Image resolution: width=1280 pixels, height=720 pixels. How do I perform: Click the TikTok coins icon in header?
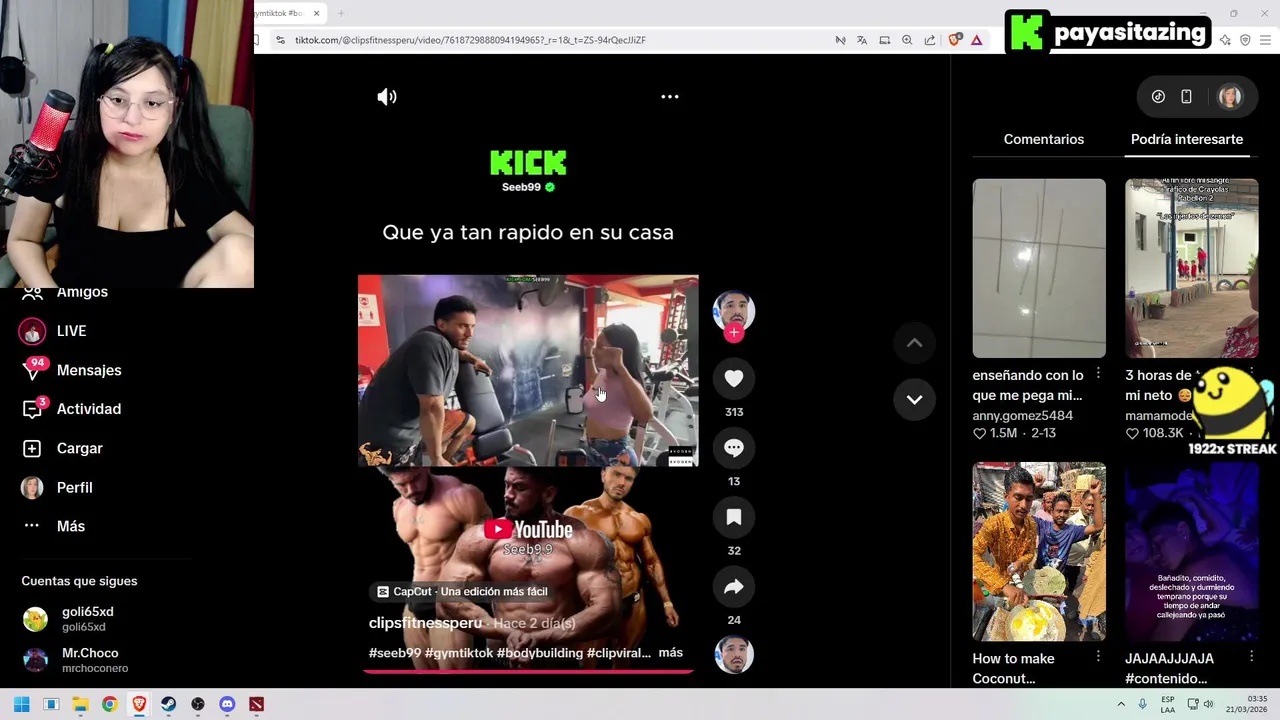[1158, 97]
